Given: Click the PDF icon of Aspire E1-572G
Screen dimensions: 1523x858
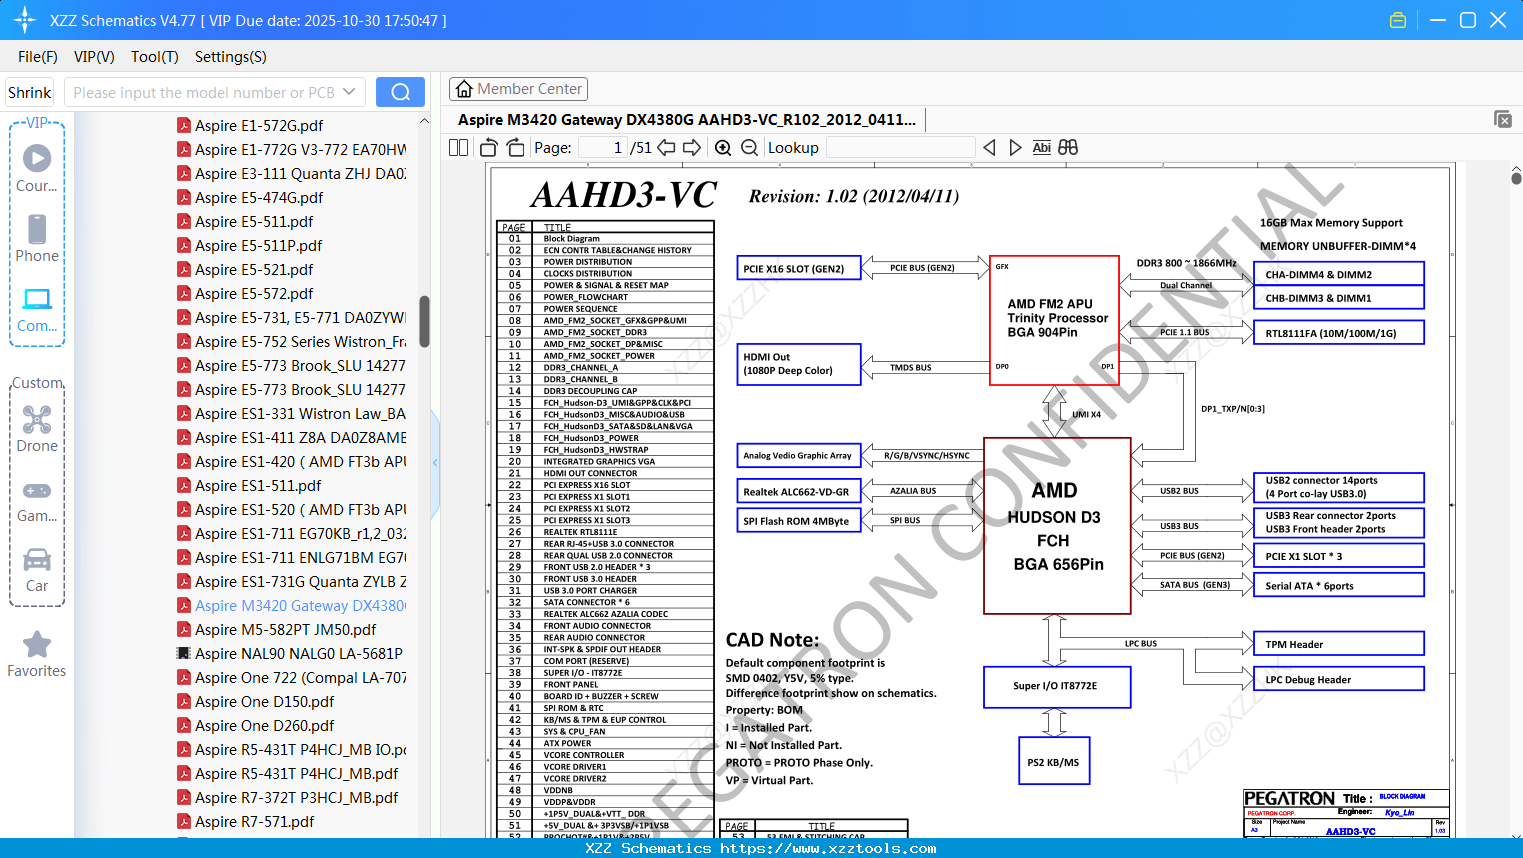Looking at the screenshot, I should tap(184, 125).
